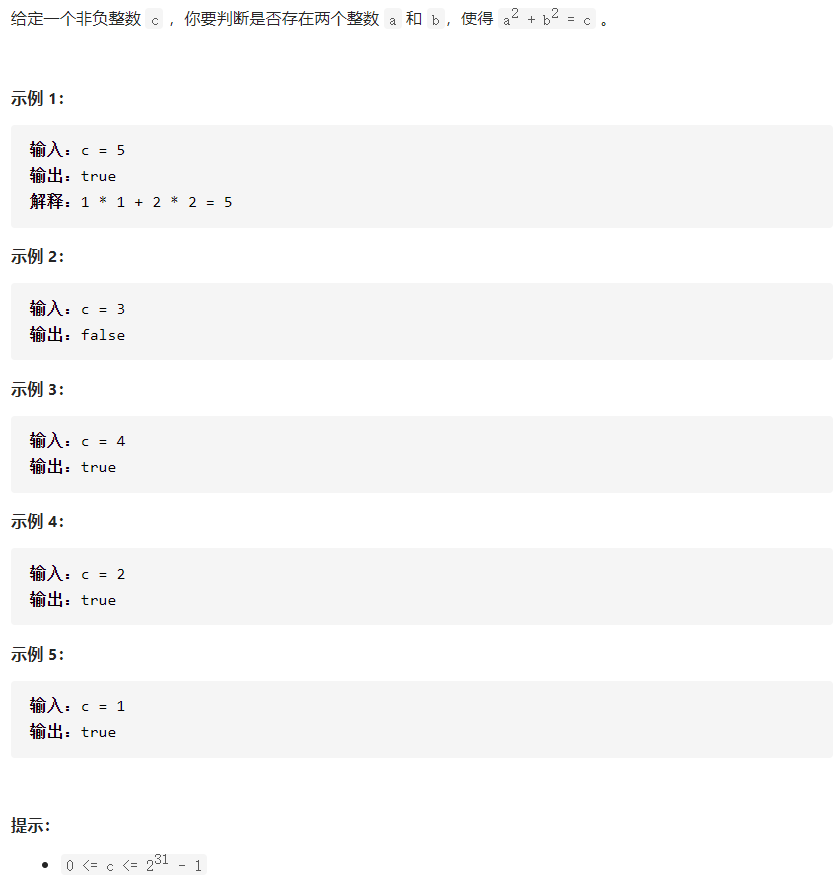The height and width of the screenshot is (885, 839).
Task: Click the output value "false" in example 2
Action: tap(103, 335)
